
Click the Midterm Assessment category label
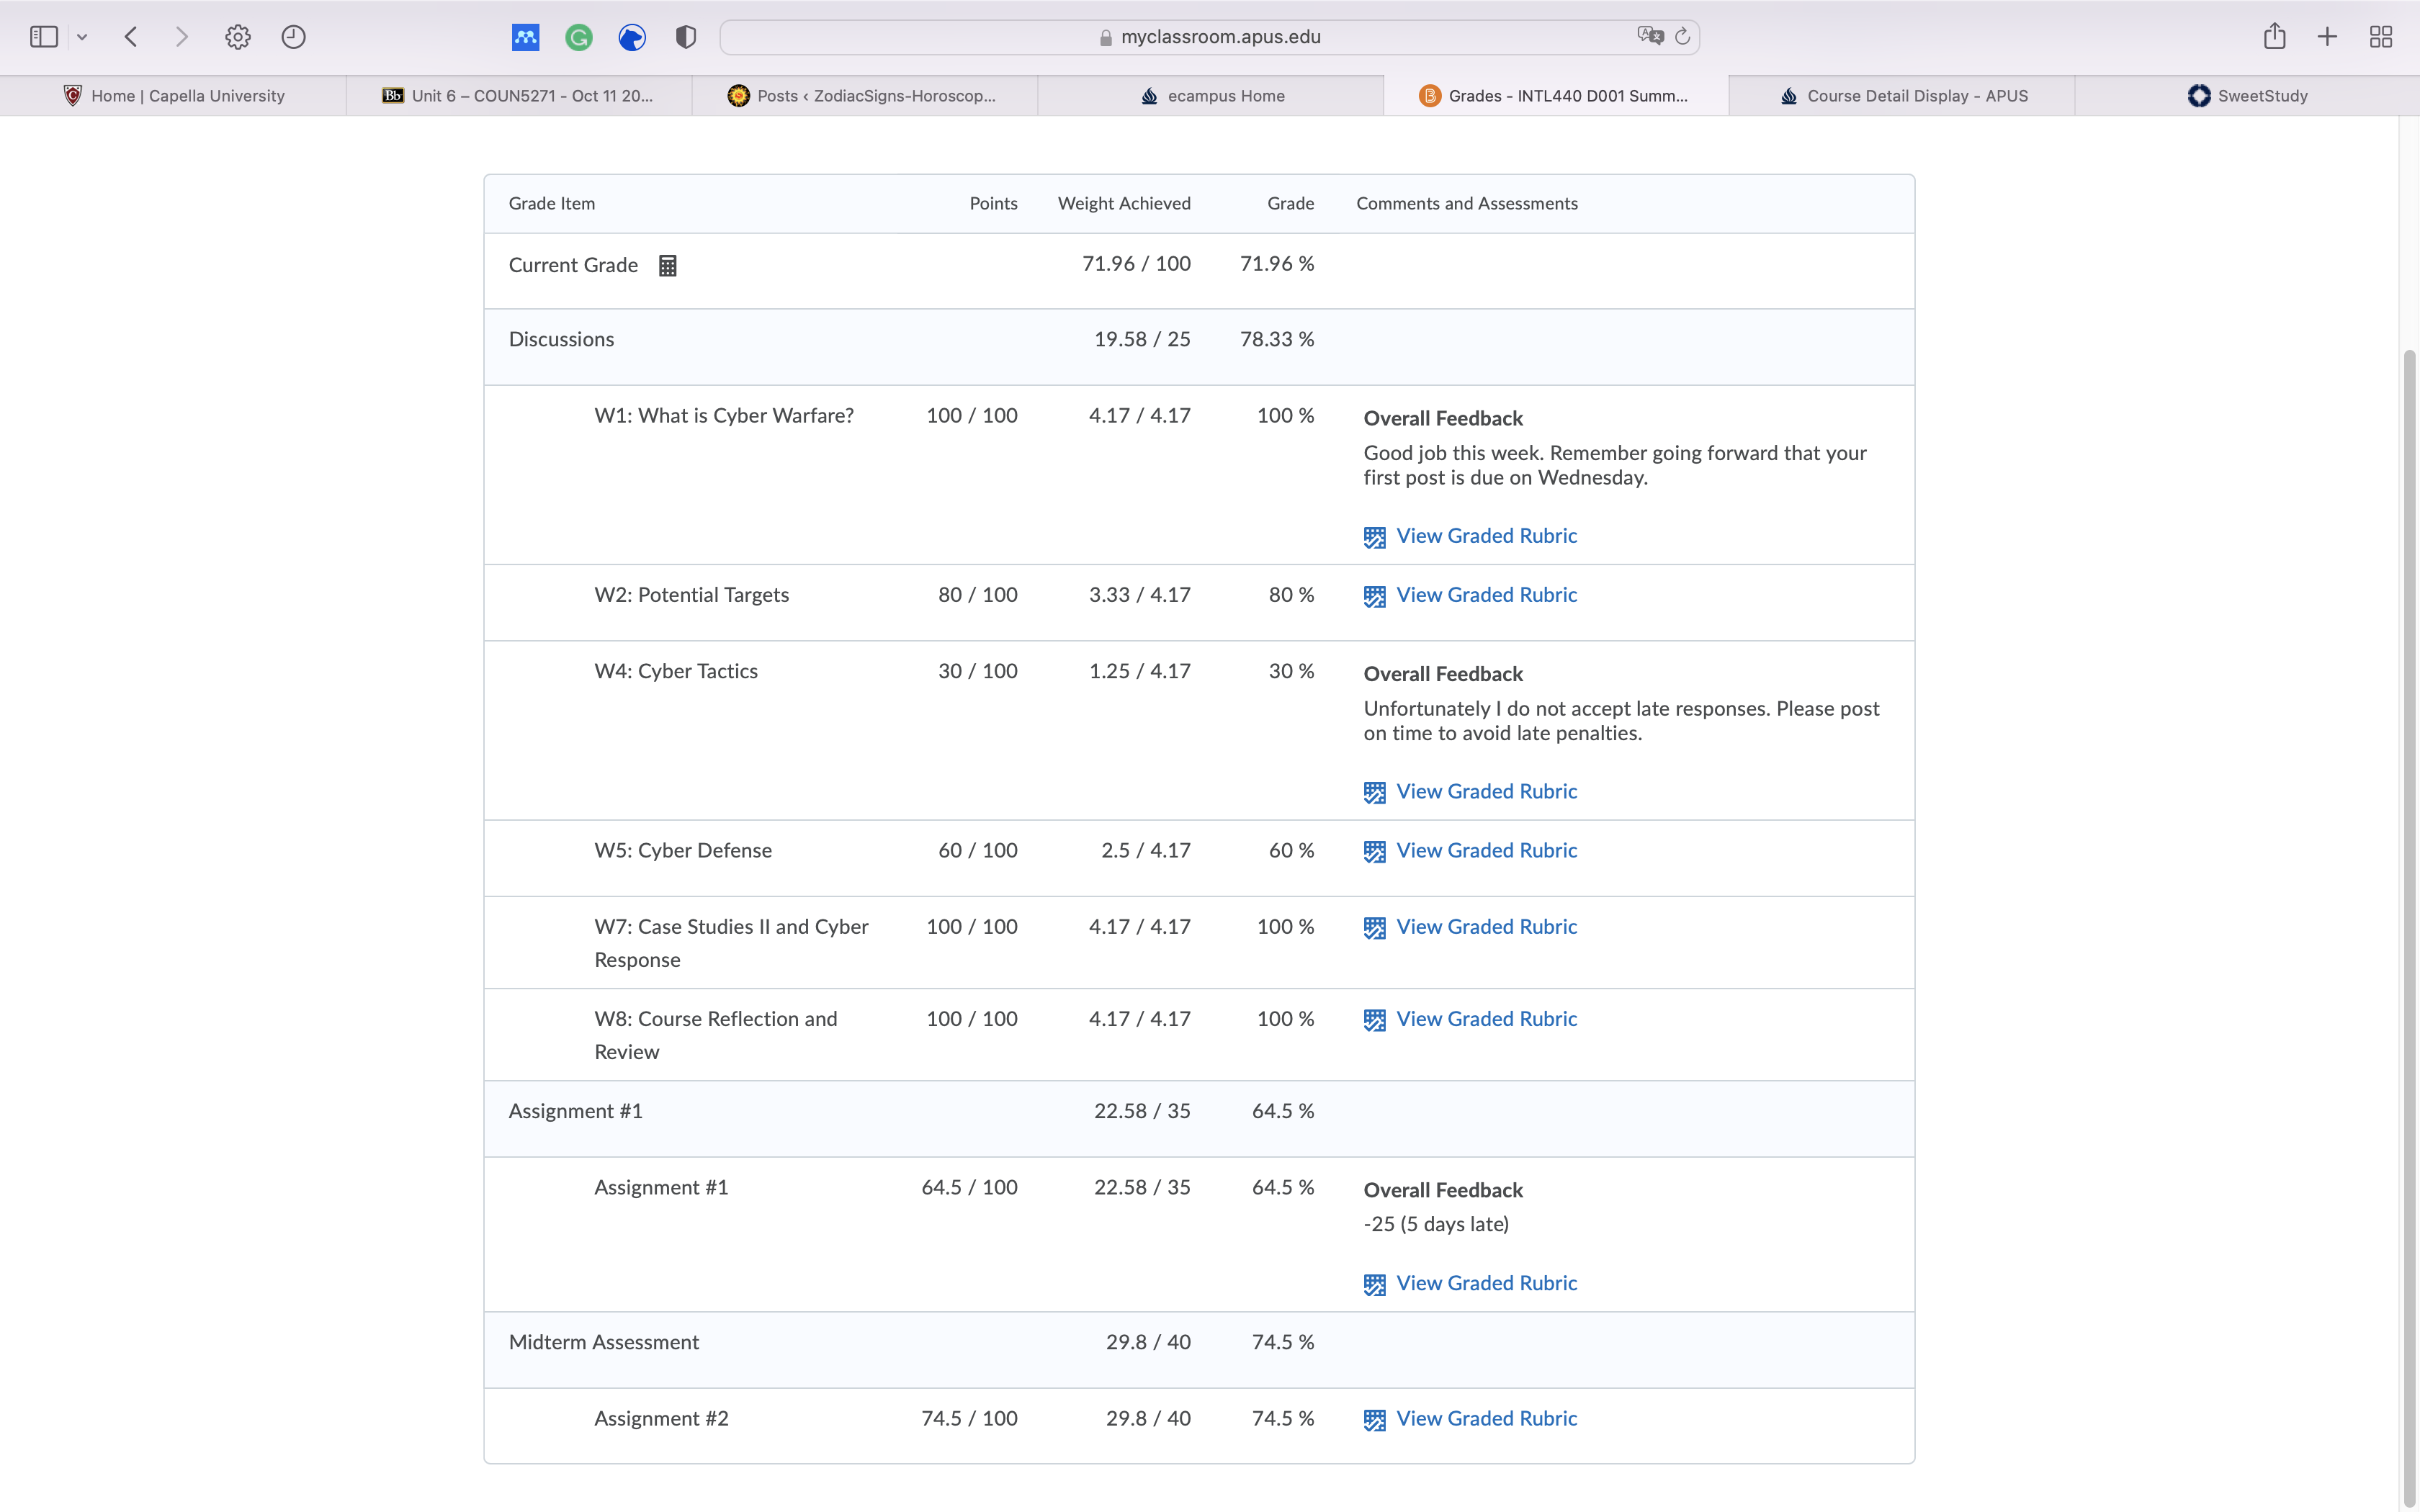click(x=603, y=1343)
